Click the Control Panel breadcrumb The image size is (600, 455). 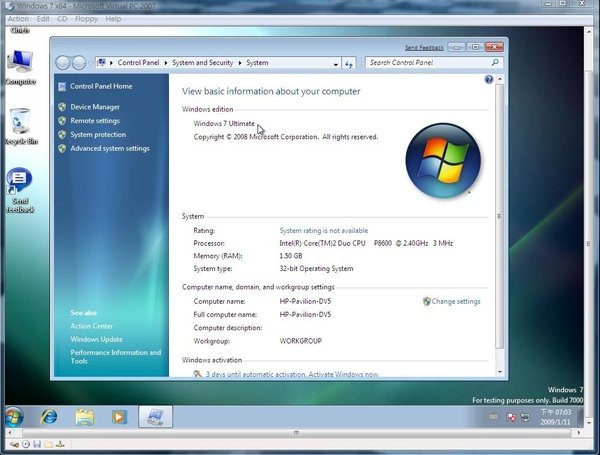[138, 63]
